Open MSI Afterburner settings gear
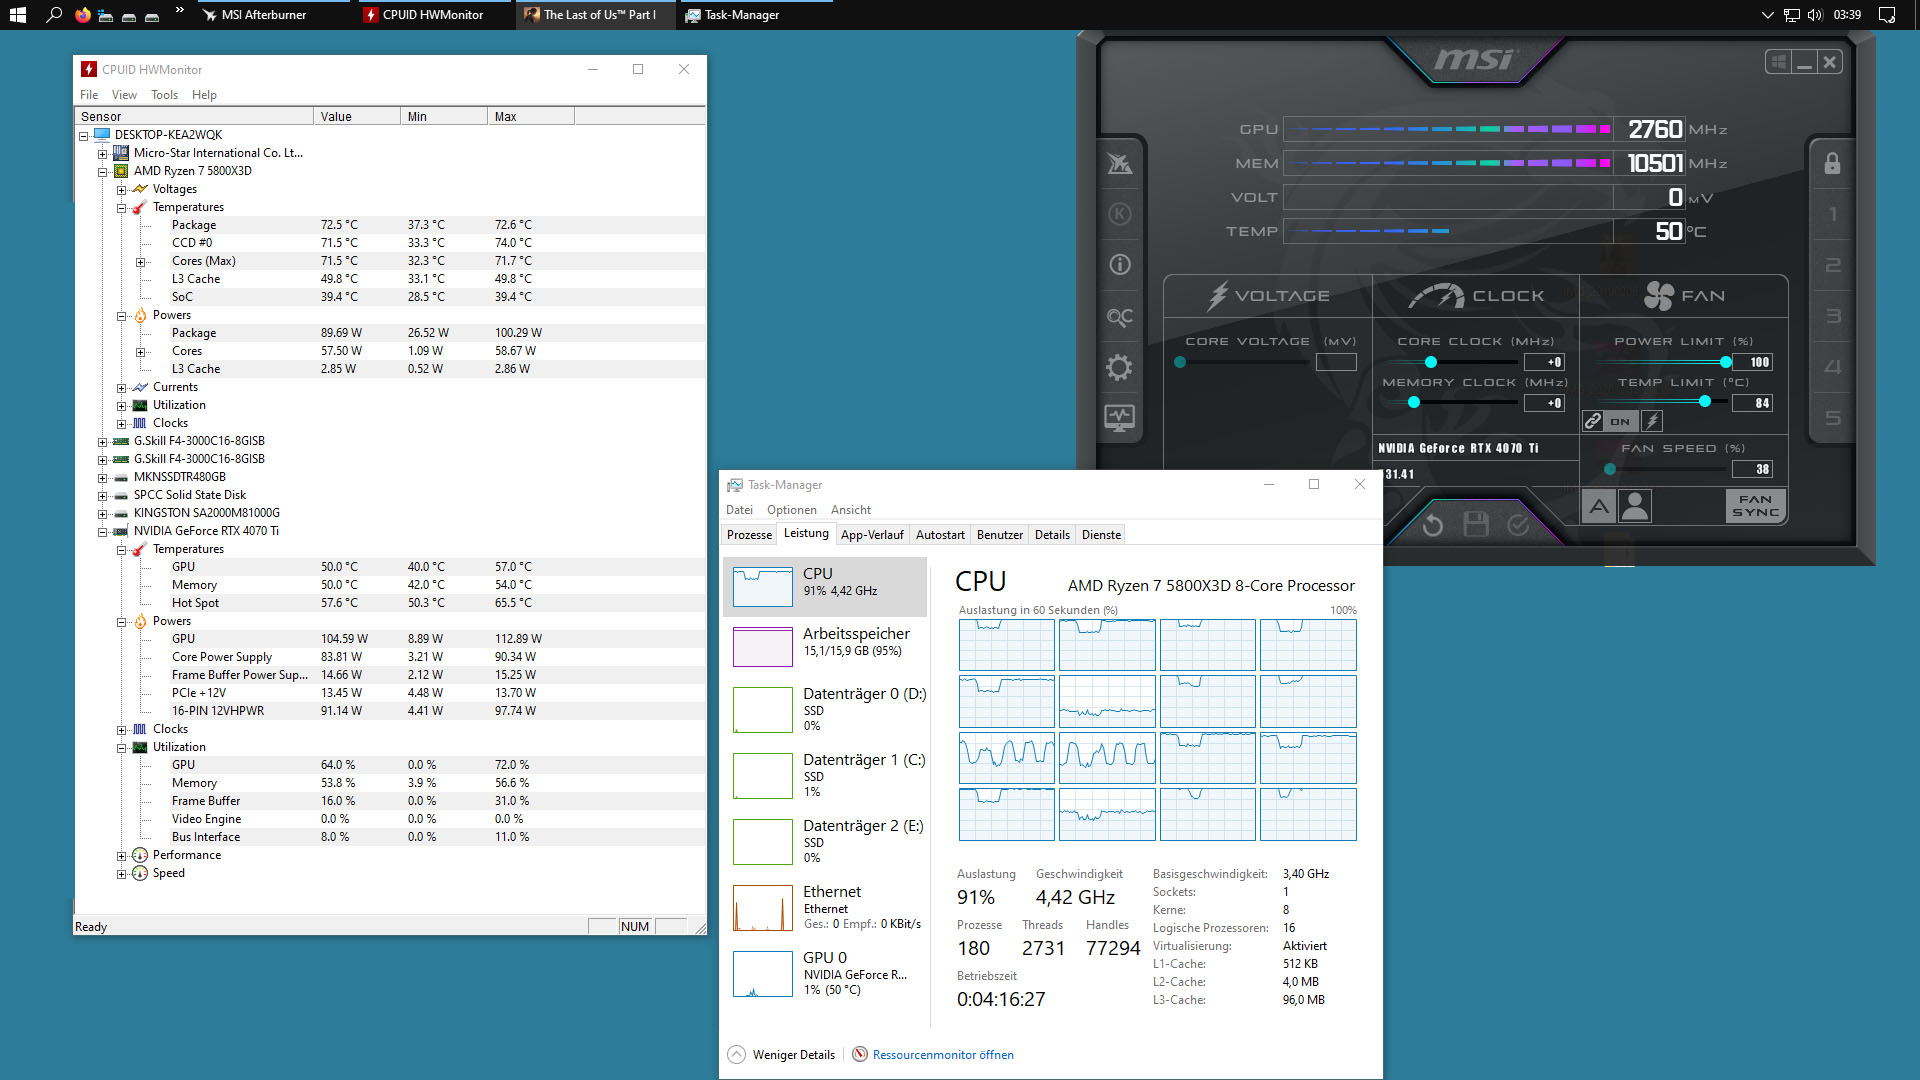This screenshot has height=1080, width=1920. pyautogui.click(x=1119, y=367)
